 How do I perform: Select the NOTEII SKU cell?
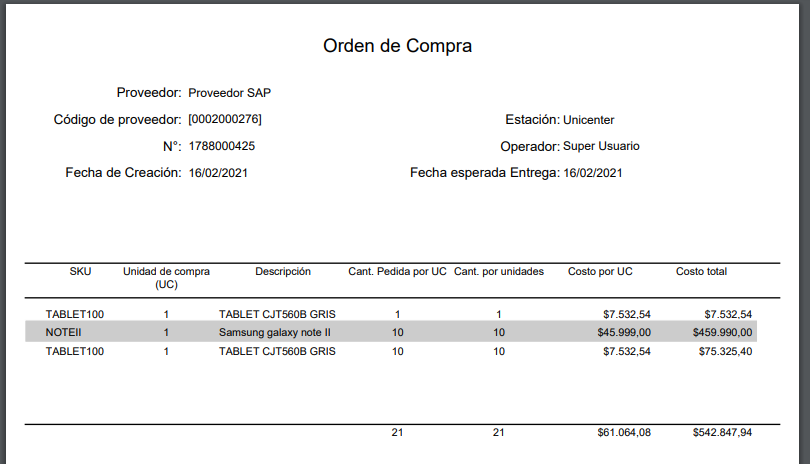[x=63, y=332]
